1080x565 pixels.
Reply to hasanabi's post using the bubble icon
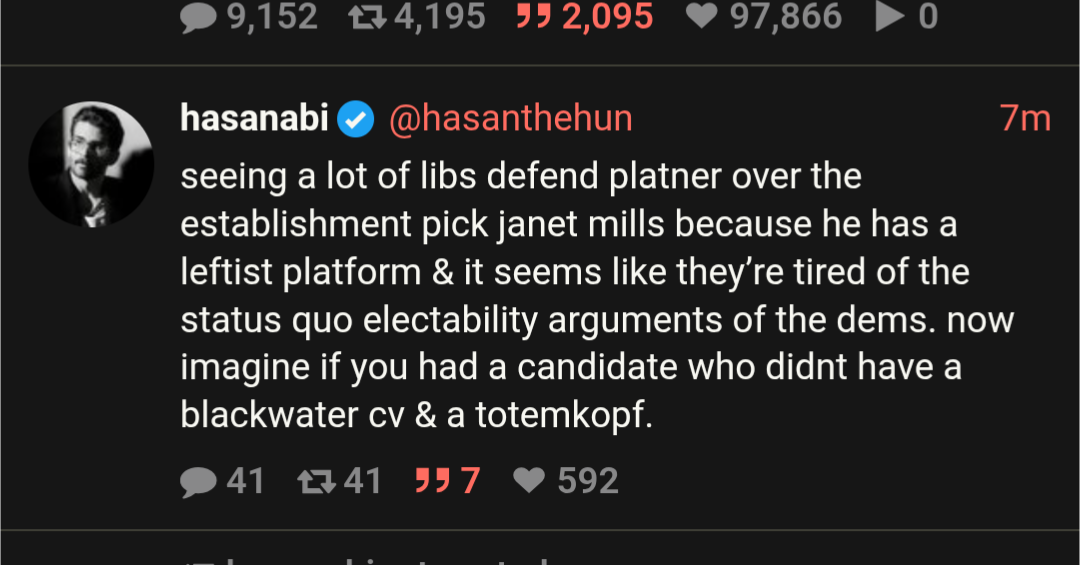coord(199,482)
